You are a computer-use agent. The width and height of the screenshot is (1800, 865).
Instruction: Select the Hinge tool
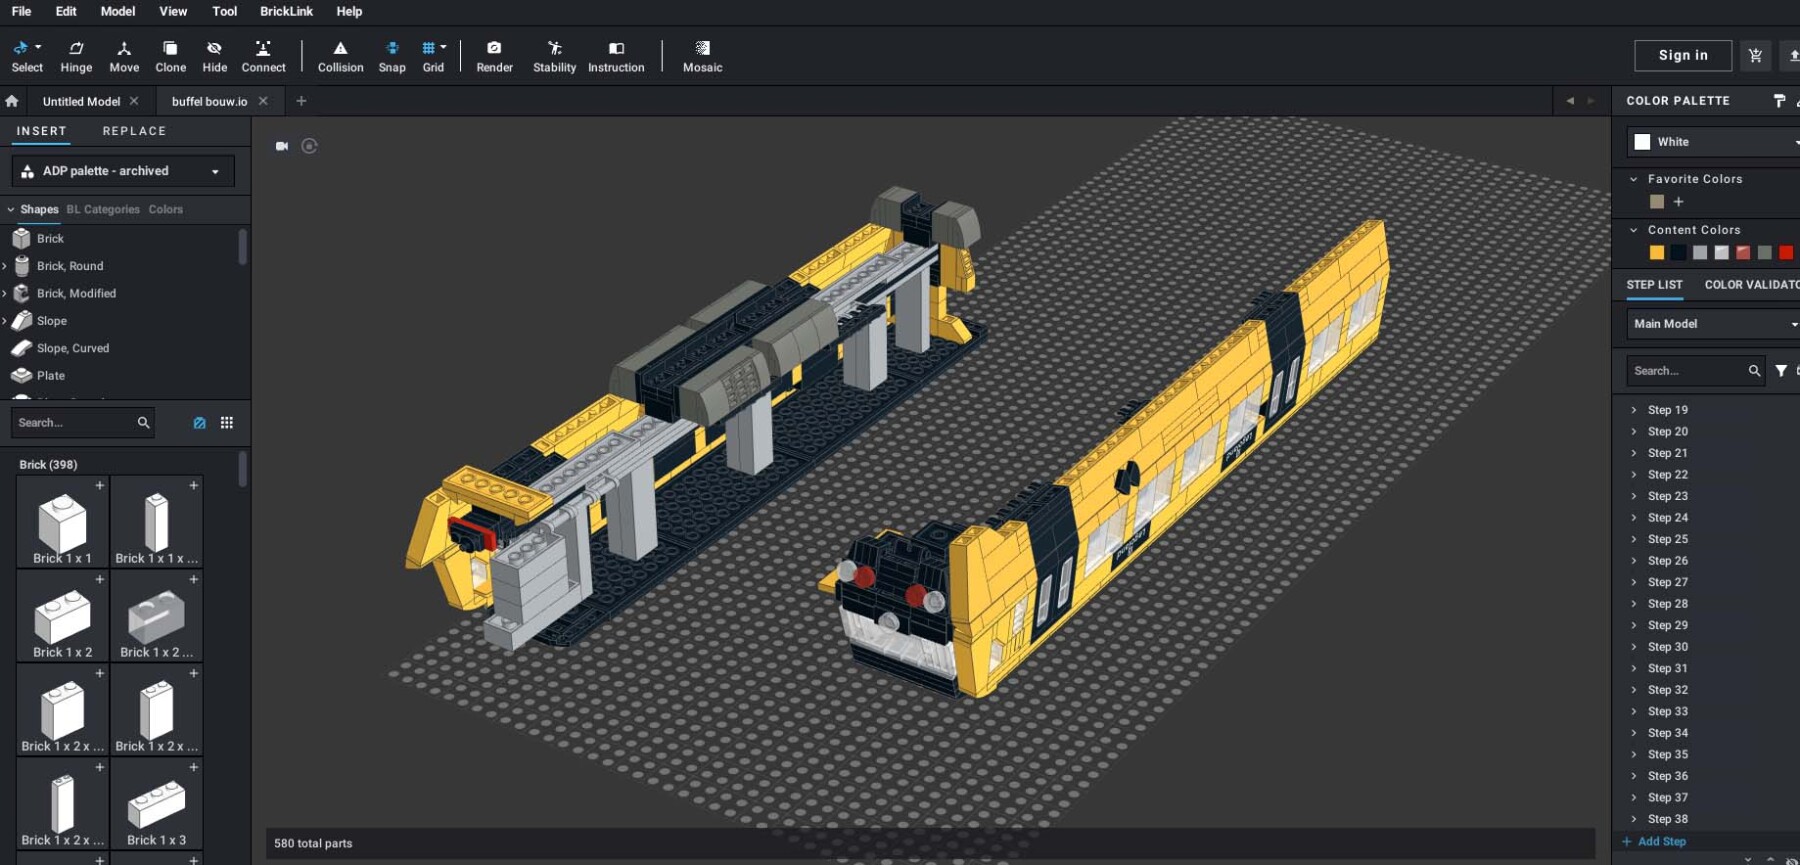pos(76,56)
